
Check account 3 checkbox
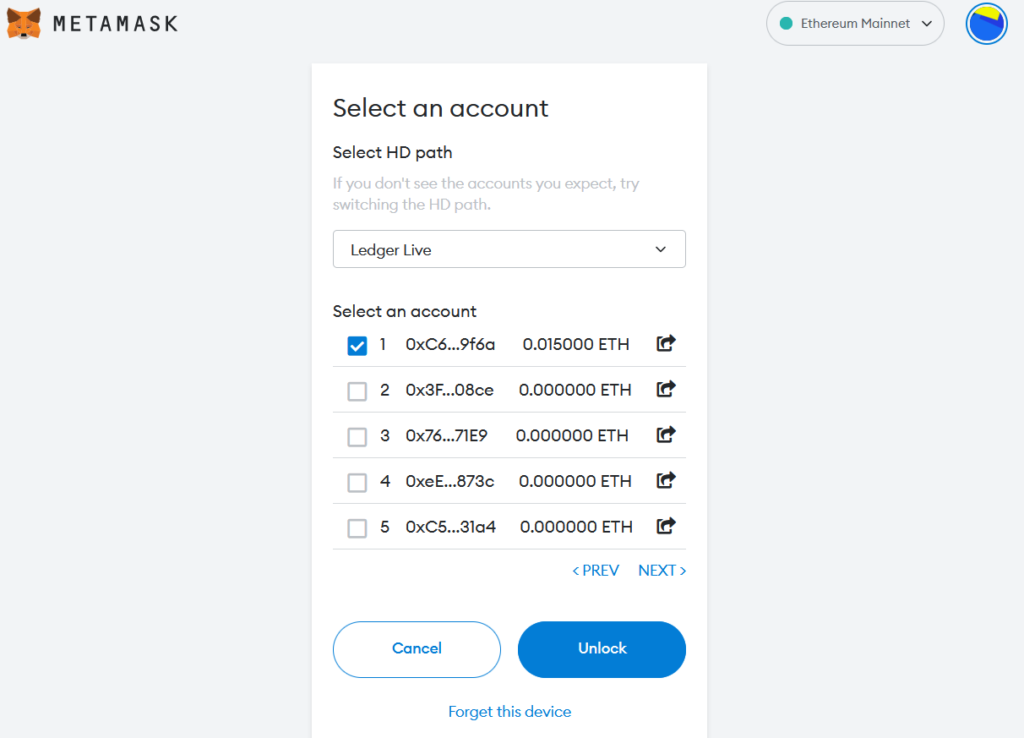[357, 436]
